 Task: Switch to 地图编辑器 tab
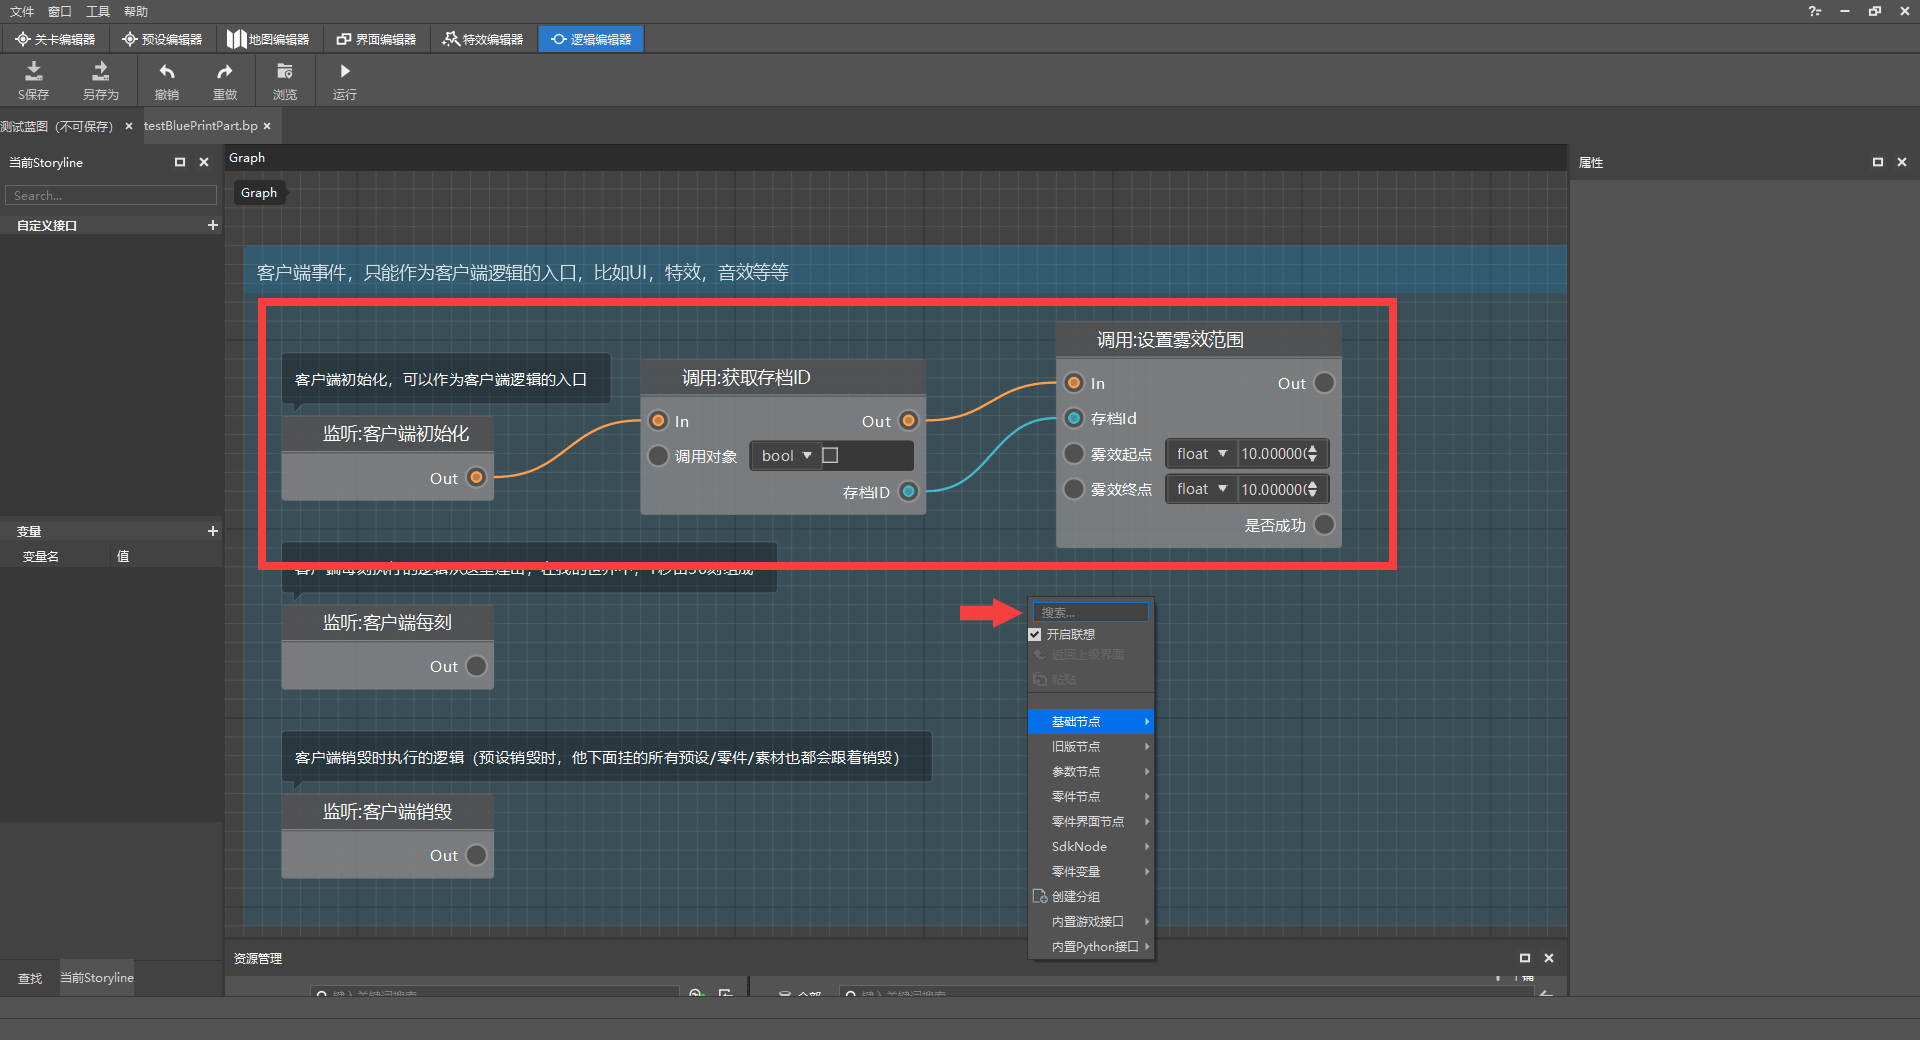point(268,39)
